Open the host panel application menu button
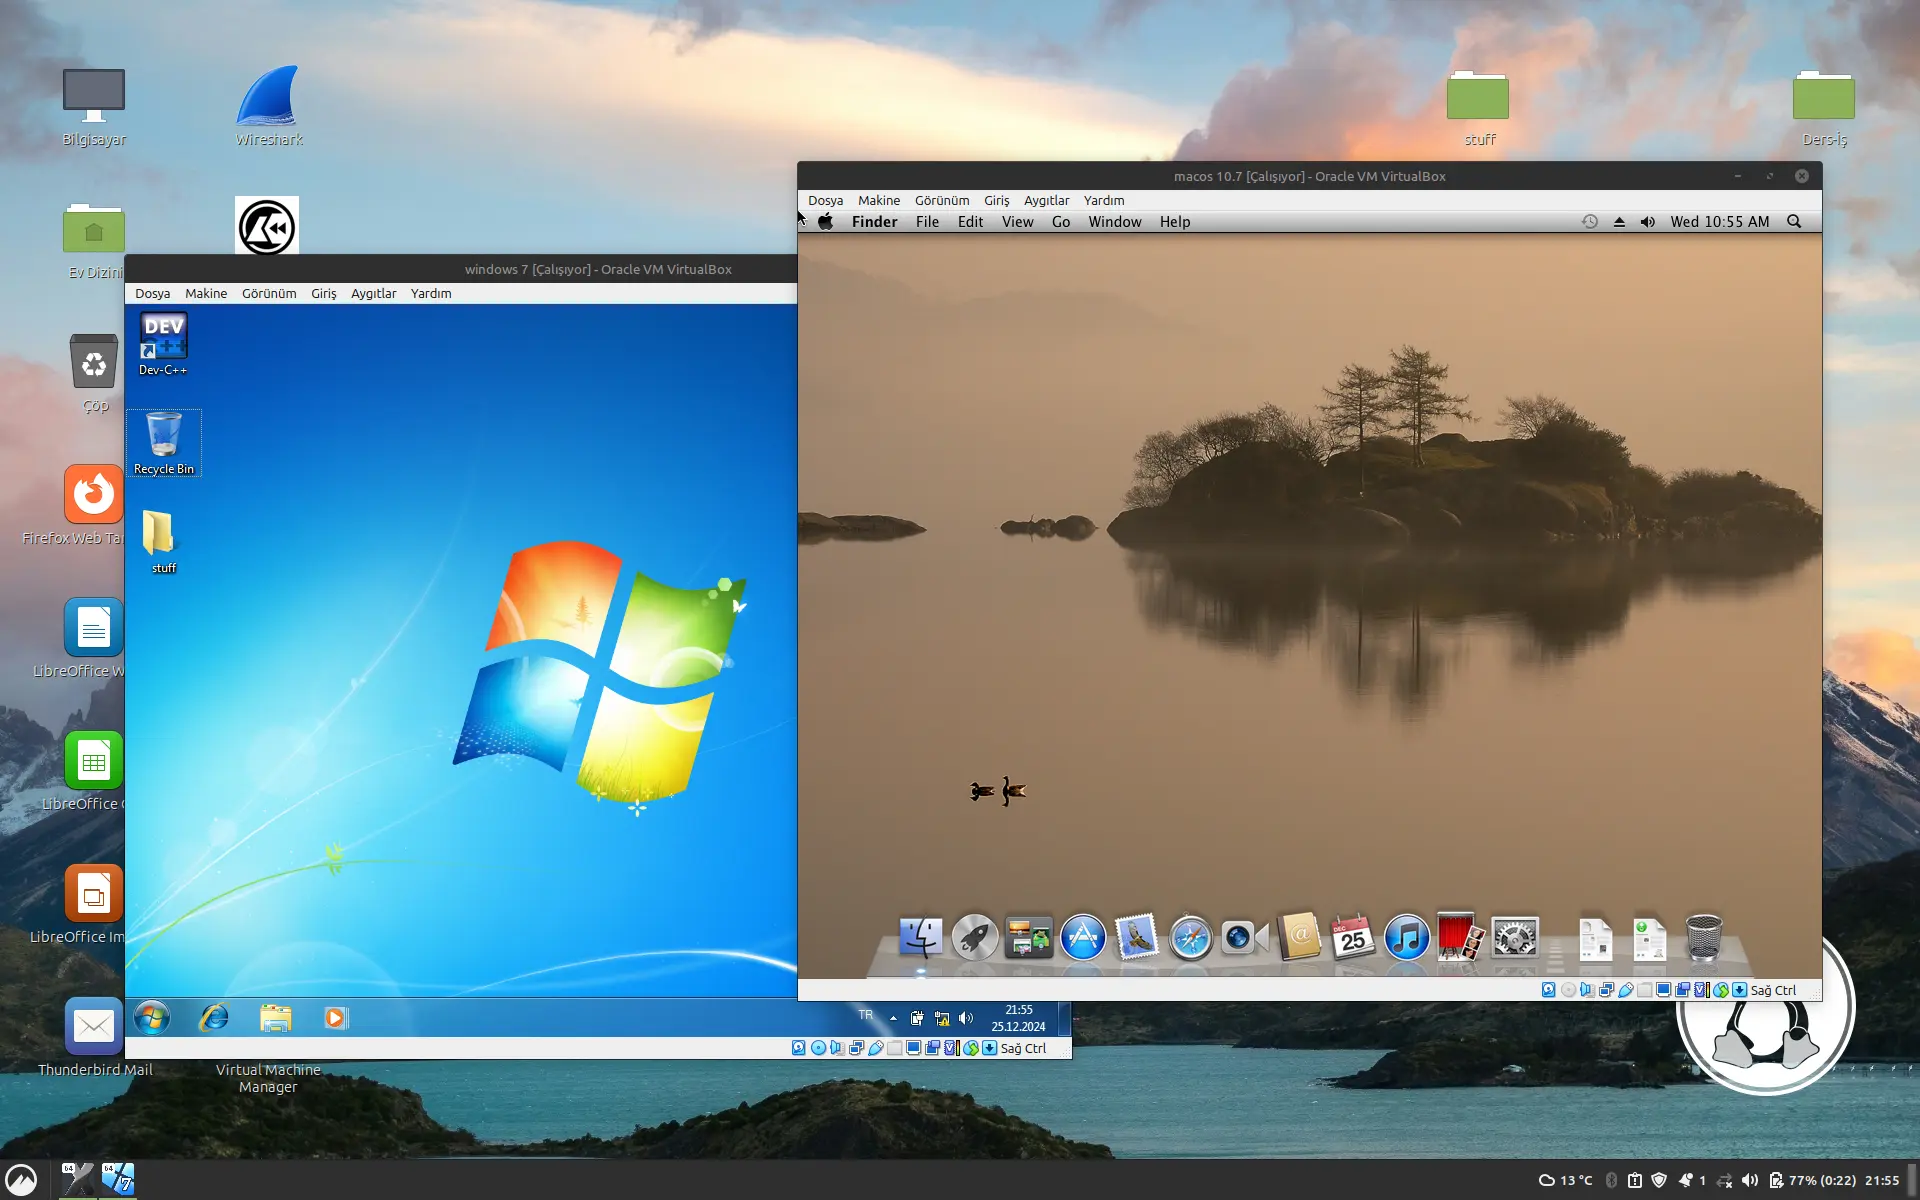 [x=21, y=1180]
